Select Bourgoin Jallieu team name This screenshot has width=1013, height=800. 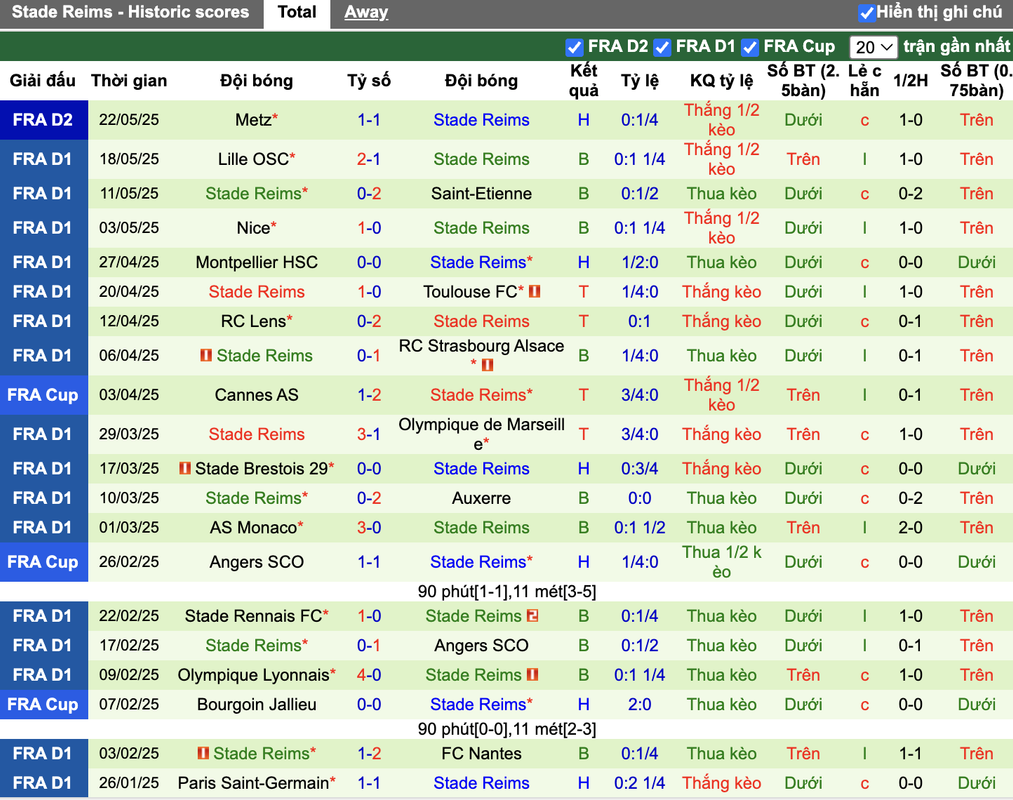coord(256,704)
